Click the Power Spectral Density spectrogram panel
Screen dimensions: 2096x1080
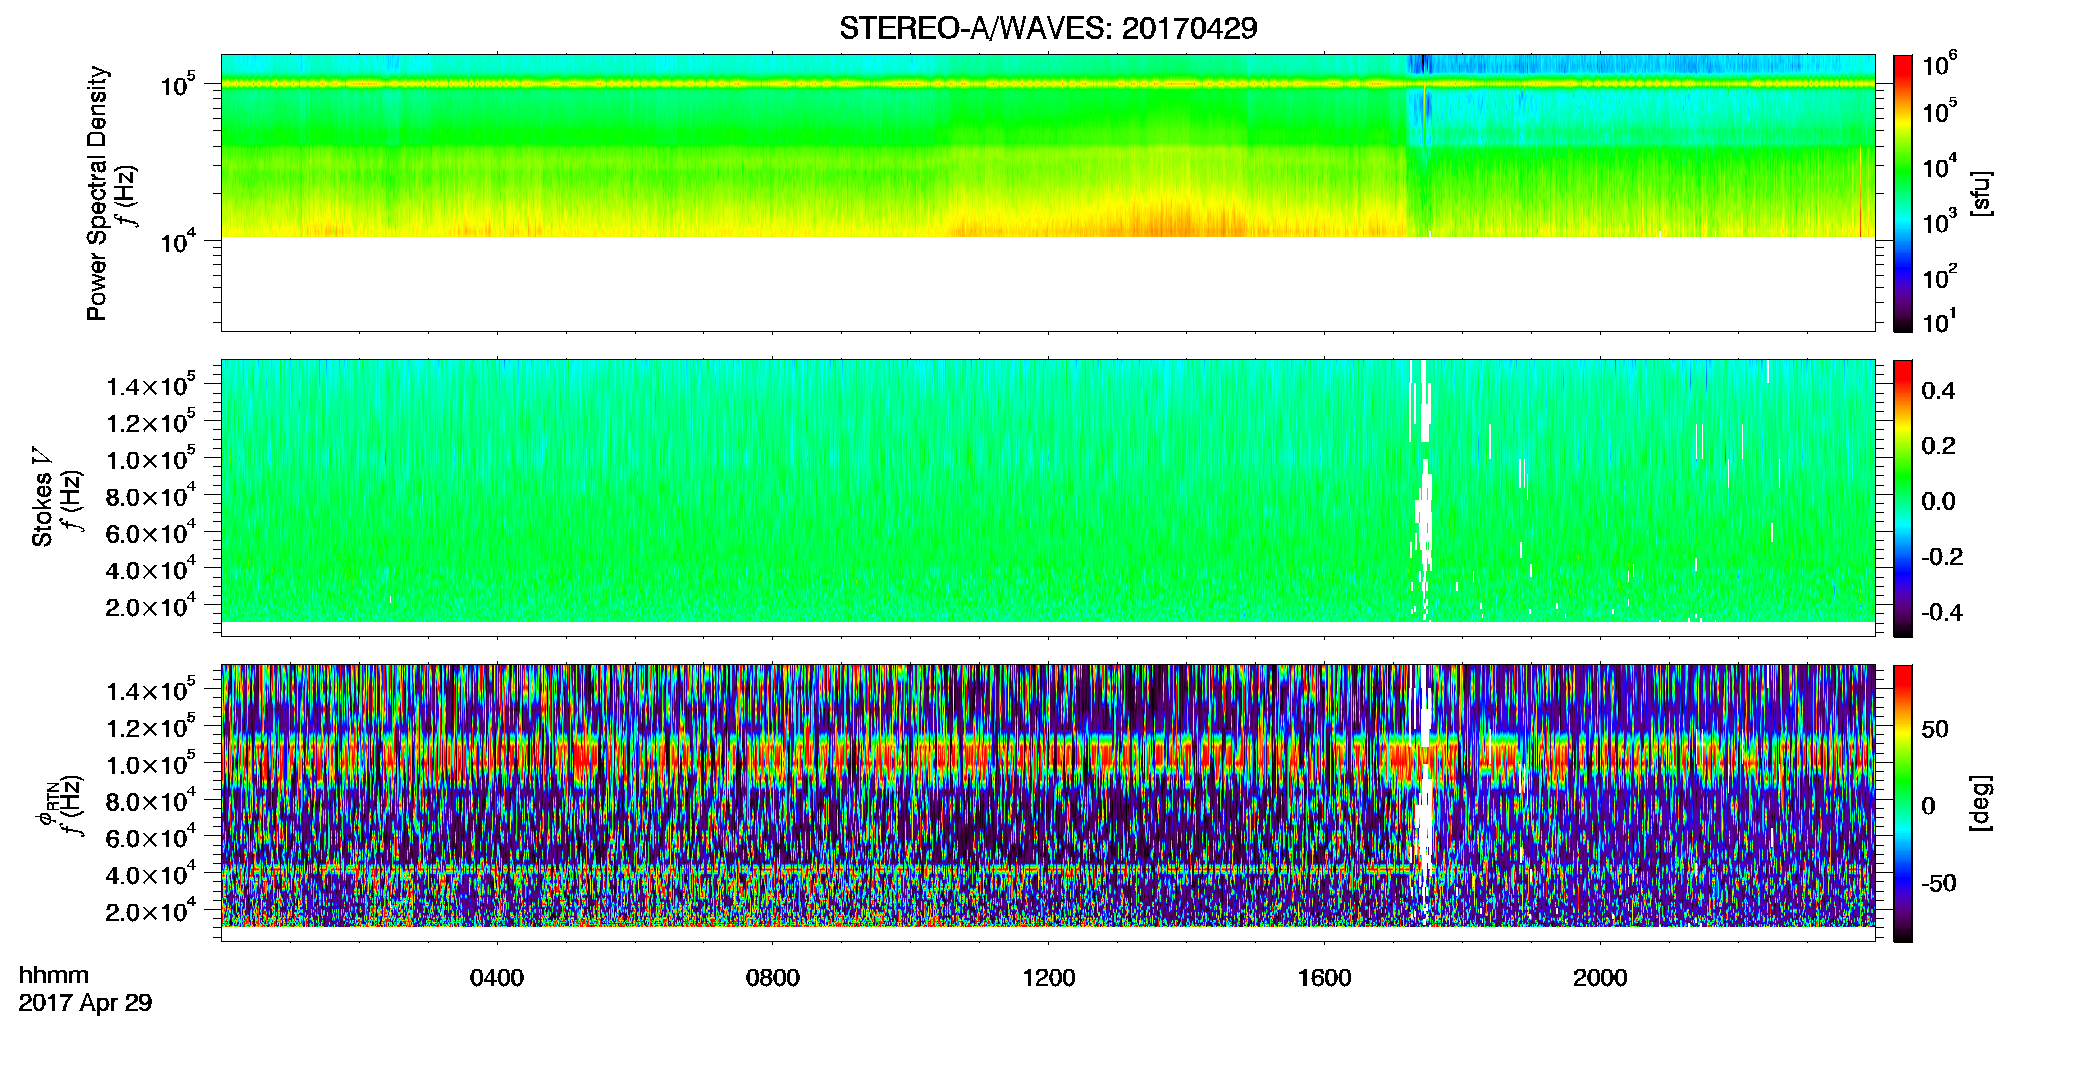(1048, 193)
